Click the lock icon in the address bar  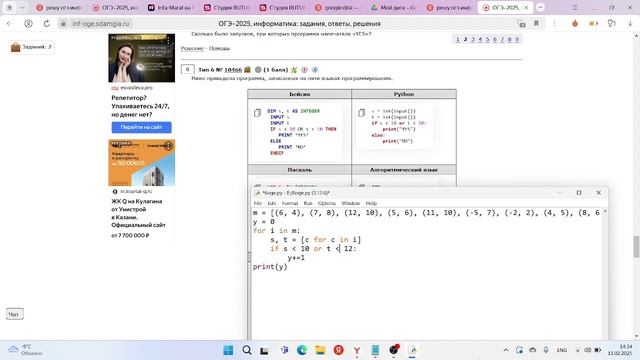point(63,24)
